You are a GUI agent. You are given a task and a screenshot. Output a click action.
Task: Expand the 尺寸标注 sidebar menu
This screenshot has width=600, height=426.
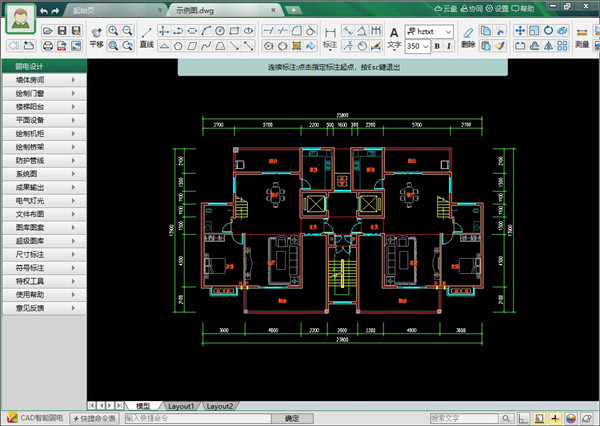[43, 254]
